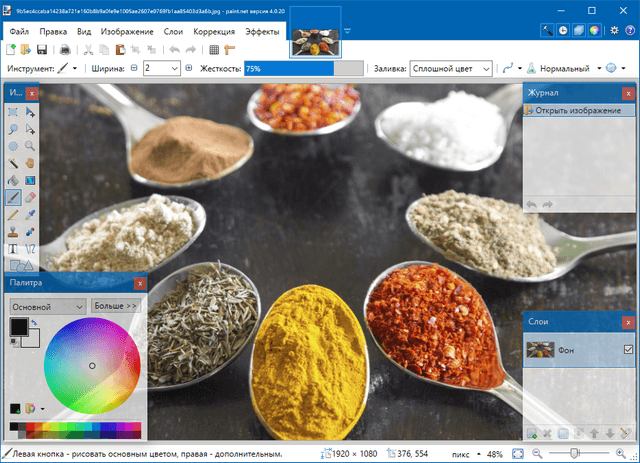Click the Больше >> button in Палитра
Image resolution: width=640 pixels, height=463 pixels.
[114, 305]
